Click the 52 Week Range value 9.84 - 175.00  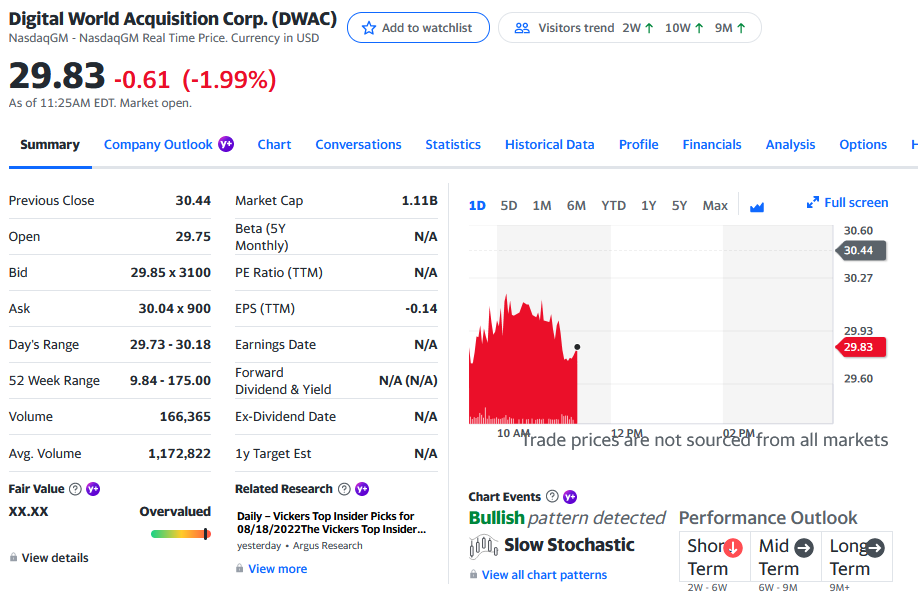pos(170,381)
